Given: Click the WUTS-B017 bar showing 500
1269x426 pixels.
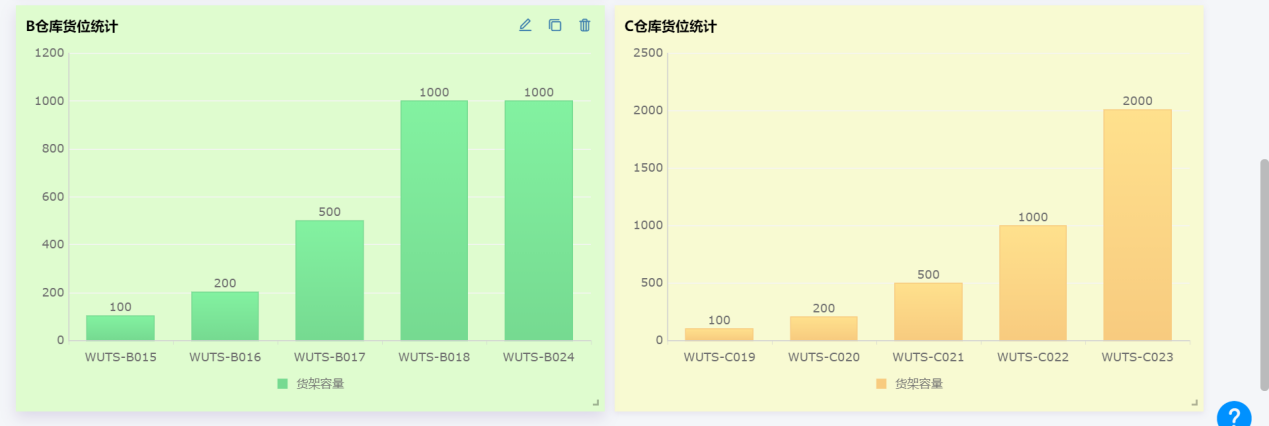Looking at the screenshot, I should click(x=329, y=280).
